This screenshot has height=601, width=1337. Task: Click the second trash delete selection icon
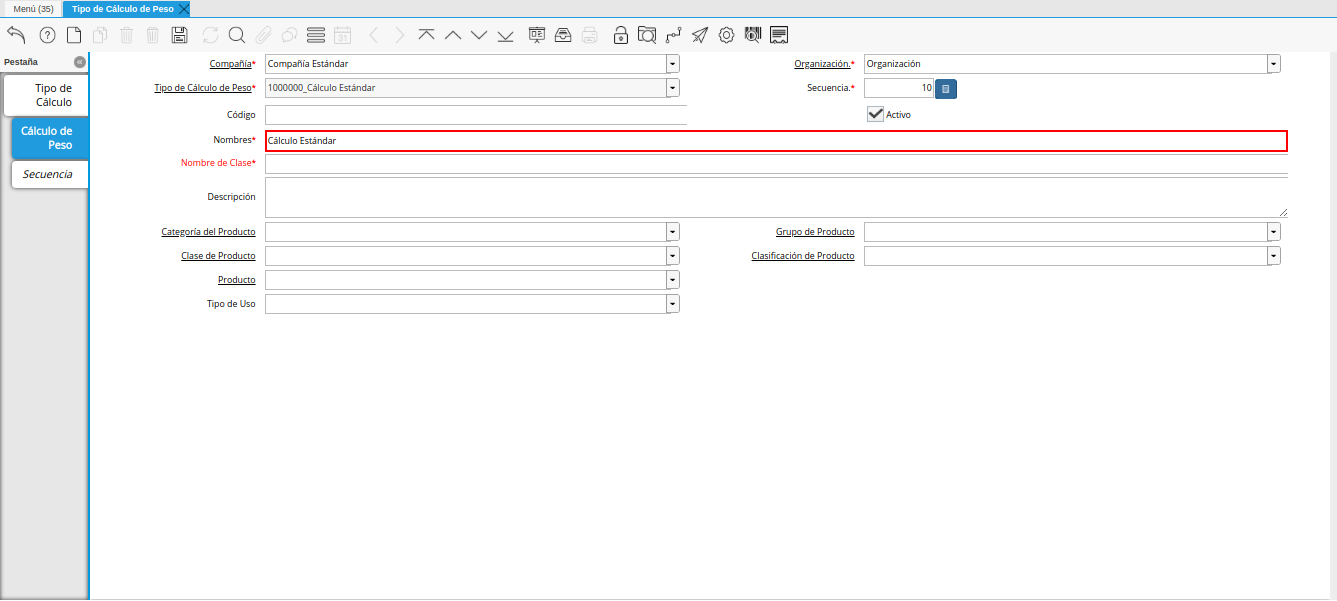click(x=153, y=35)
